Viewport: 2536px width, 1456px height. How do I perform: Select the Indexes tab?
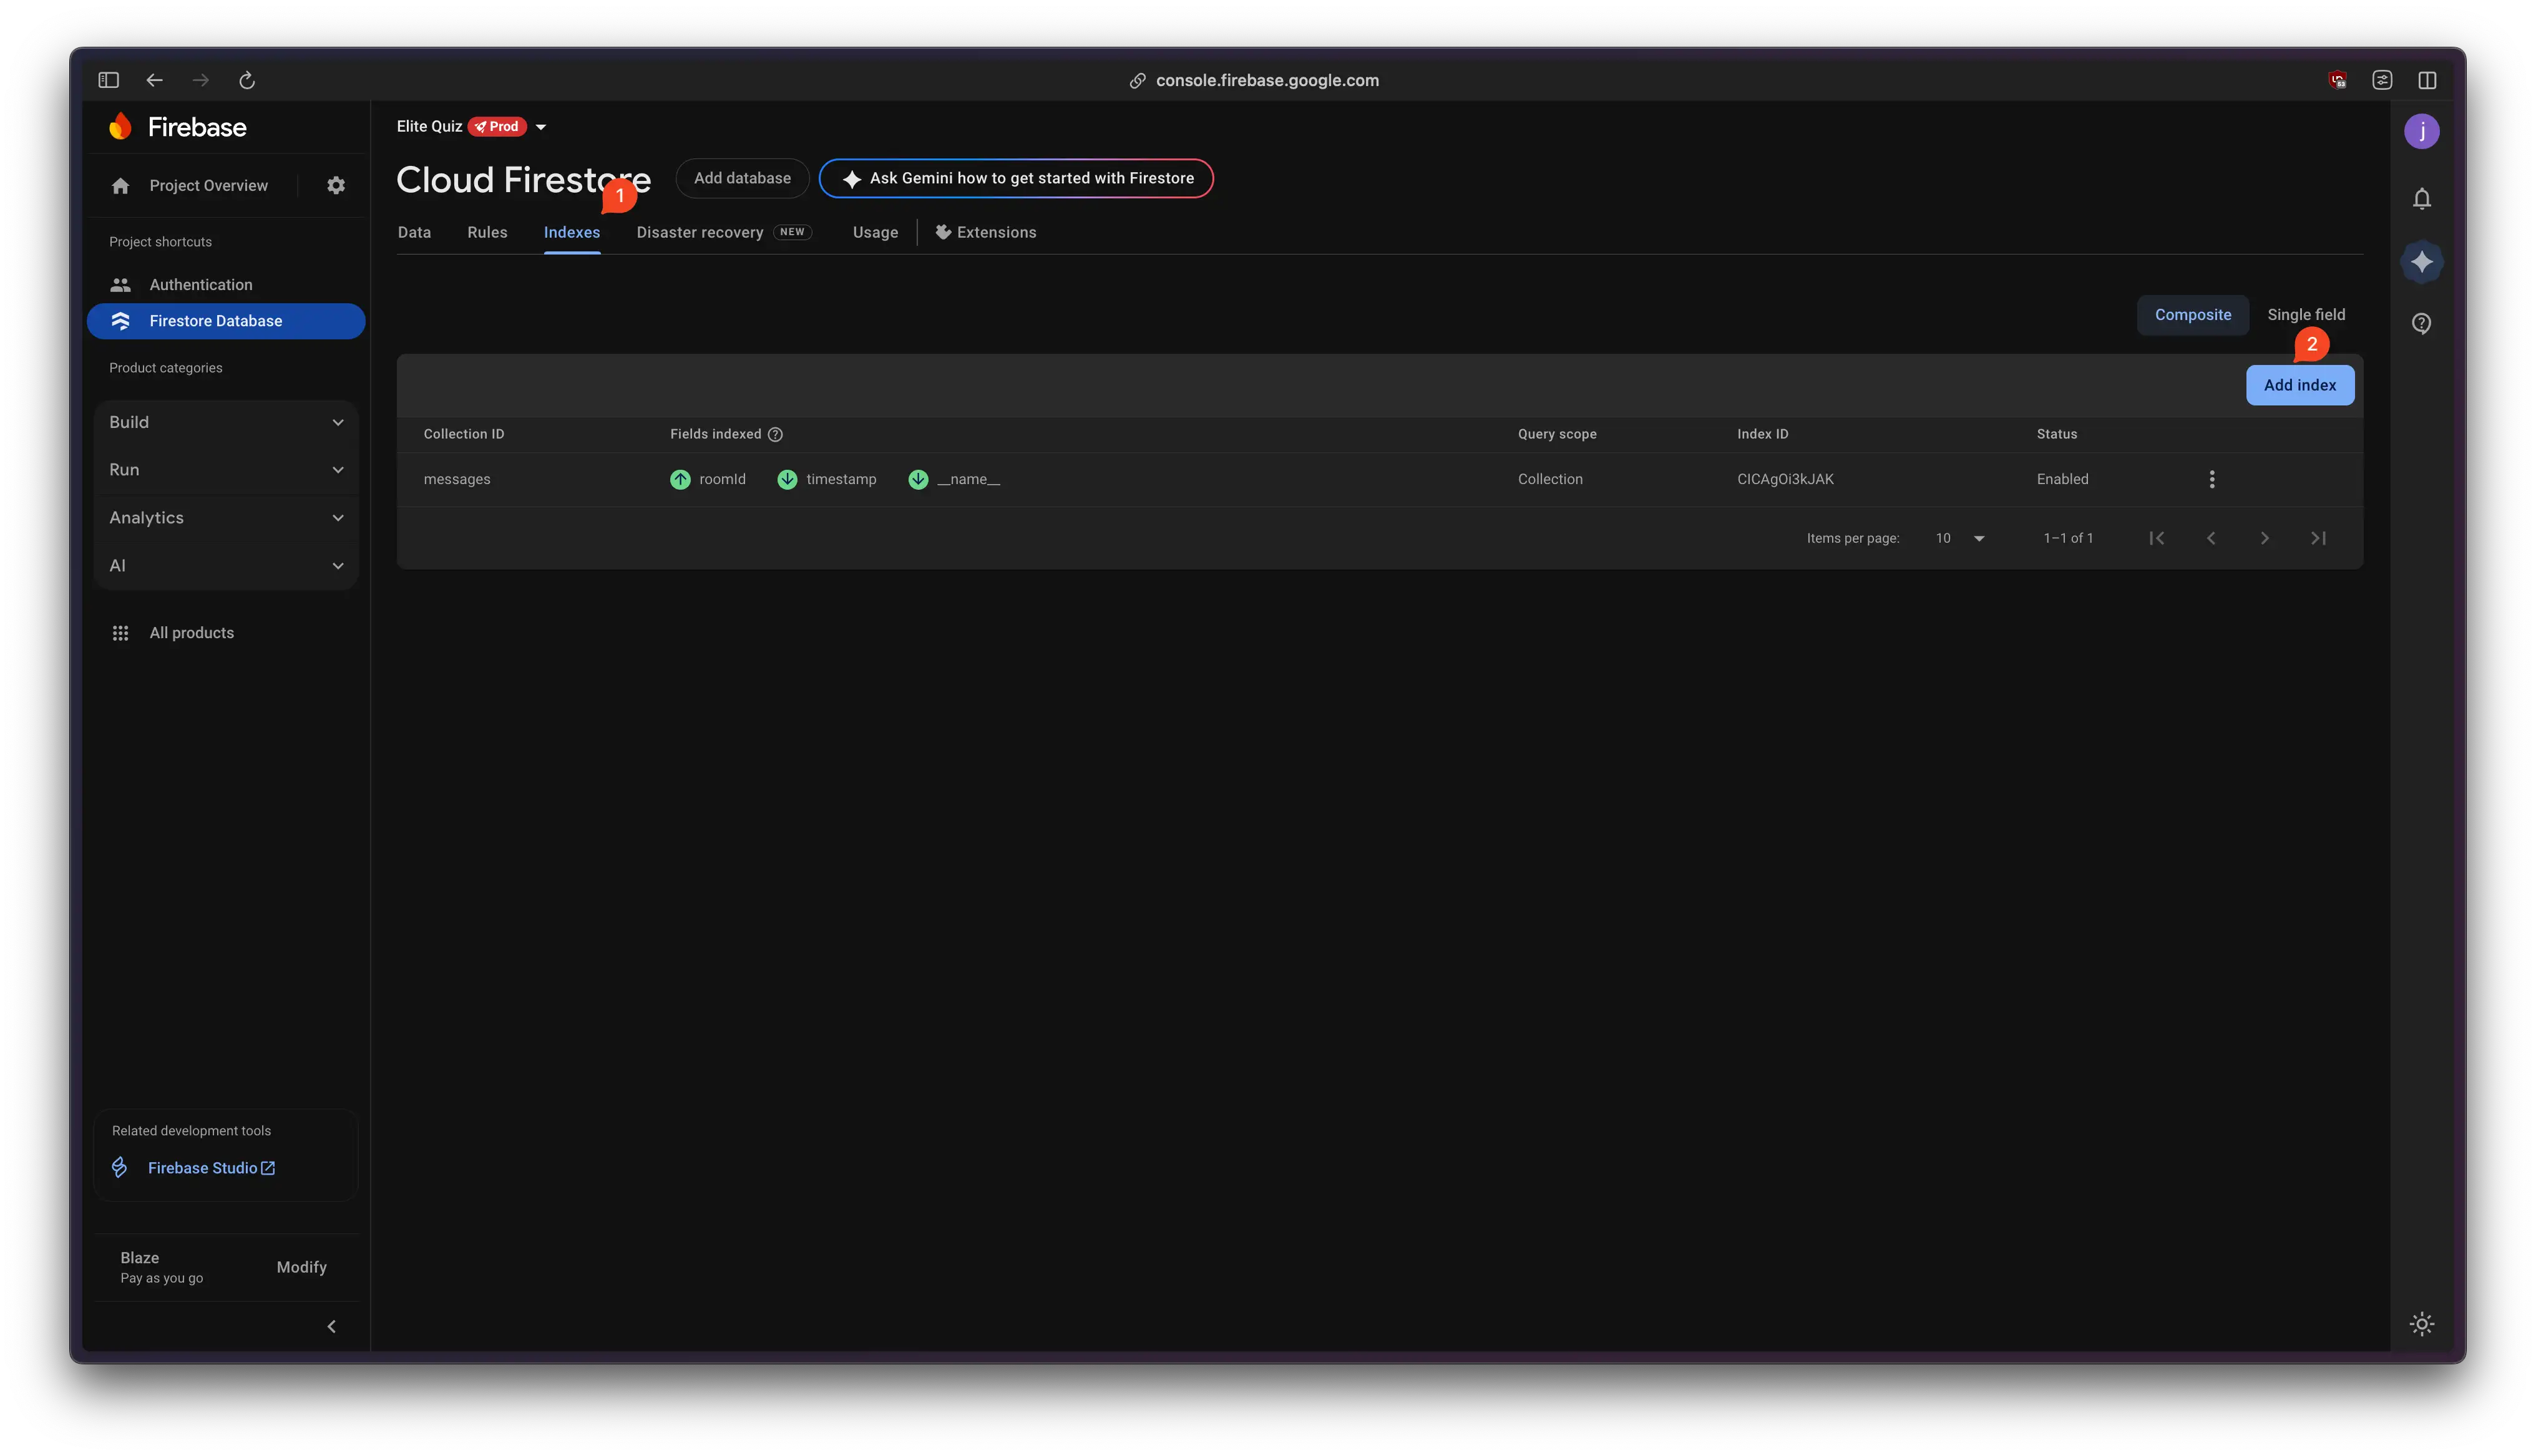click(572, 232)
